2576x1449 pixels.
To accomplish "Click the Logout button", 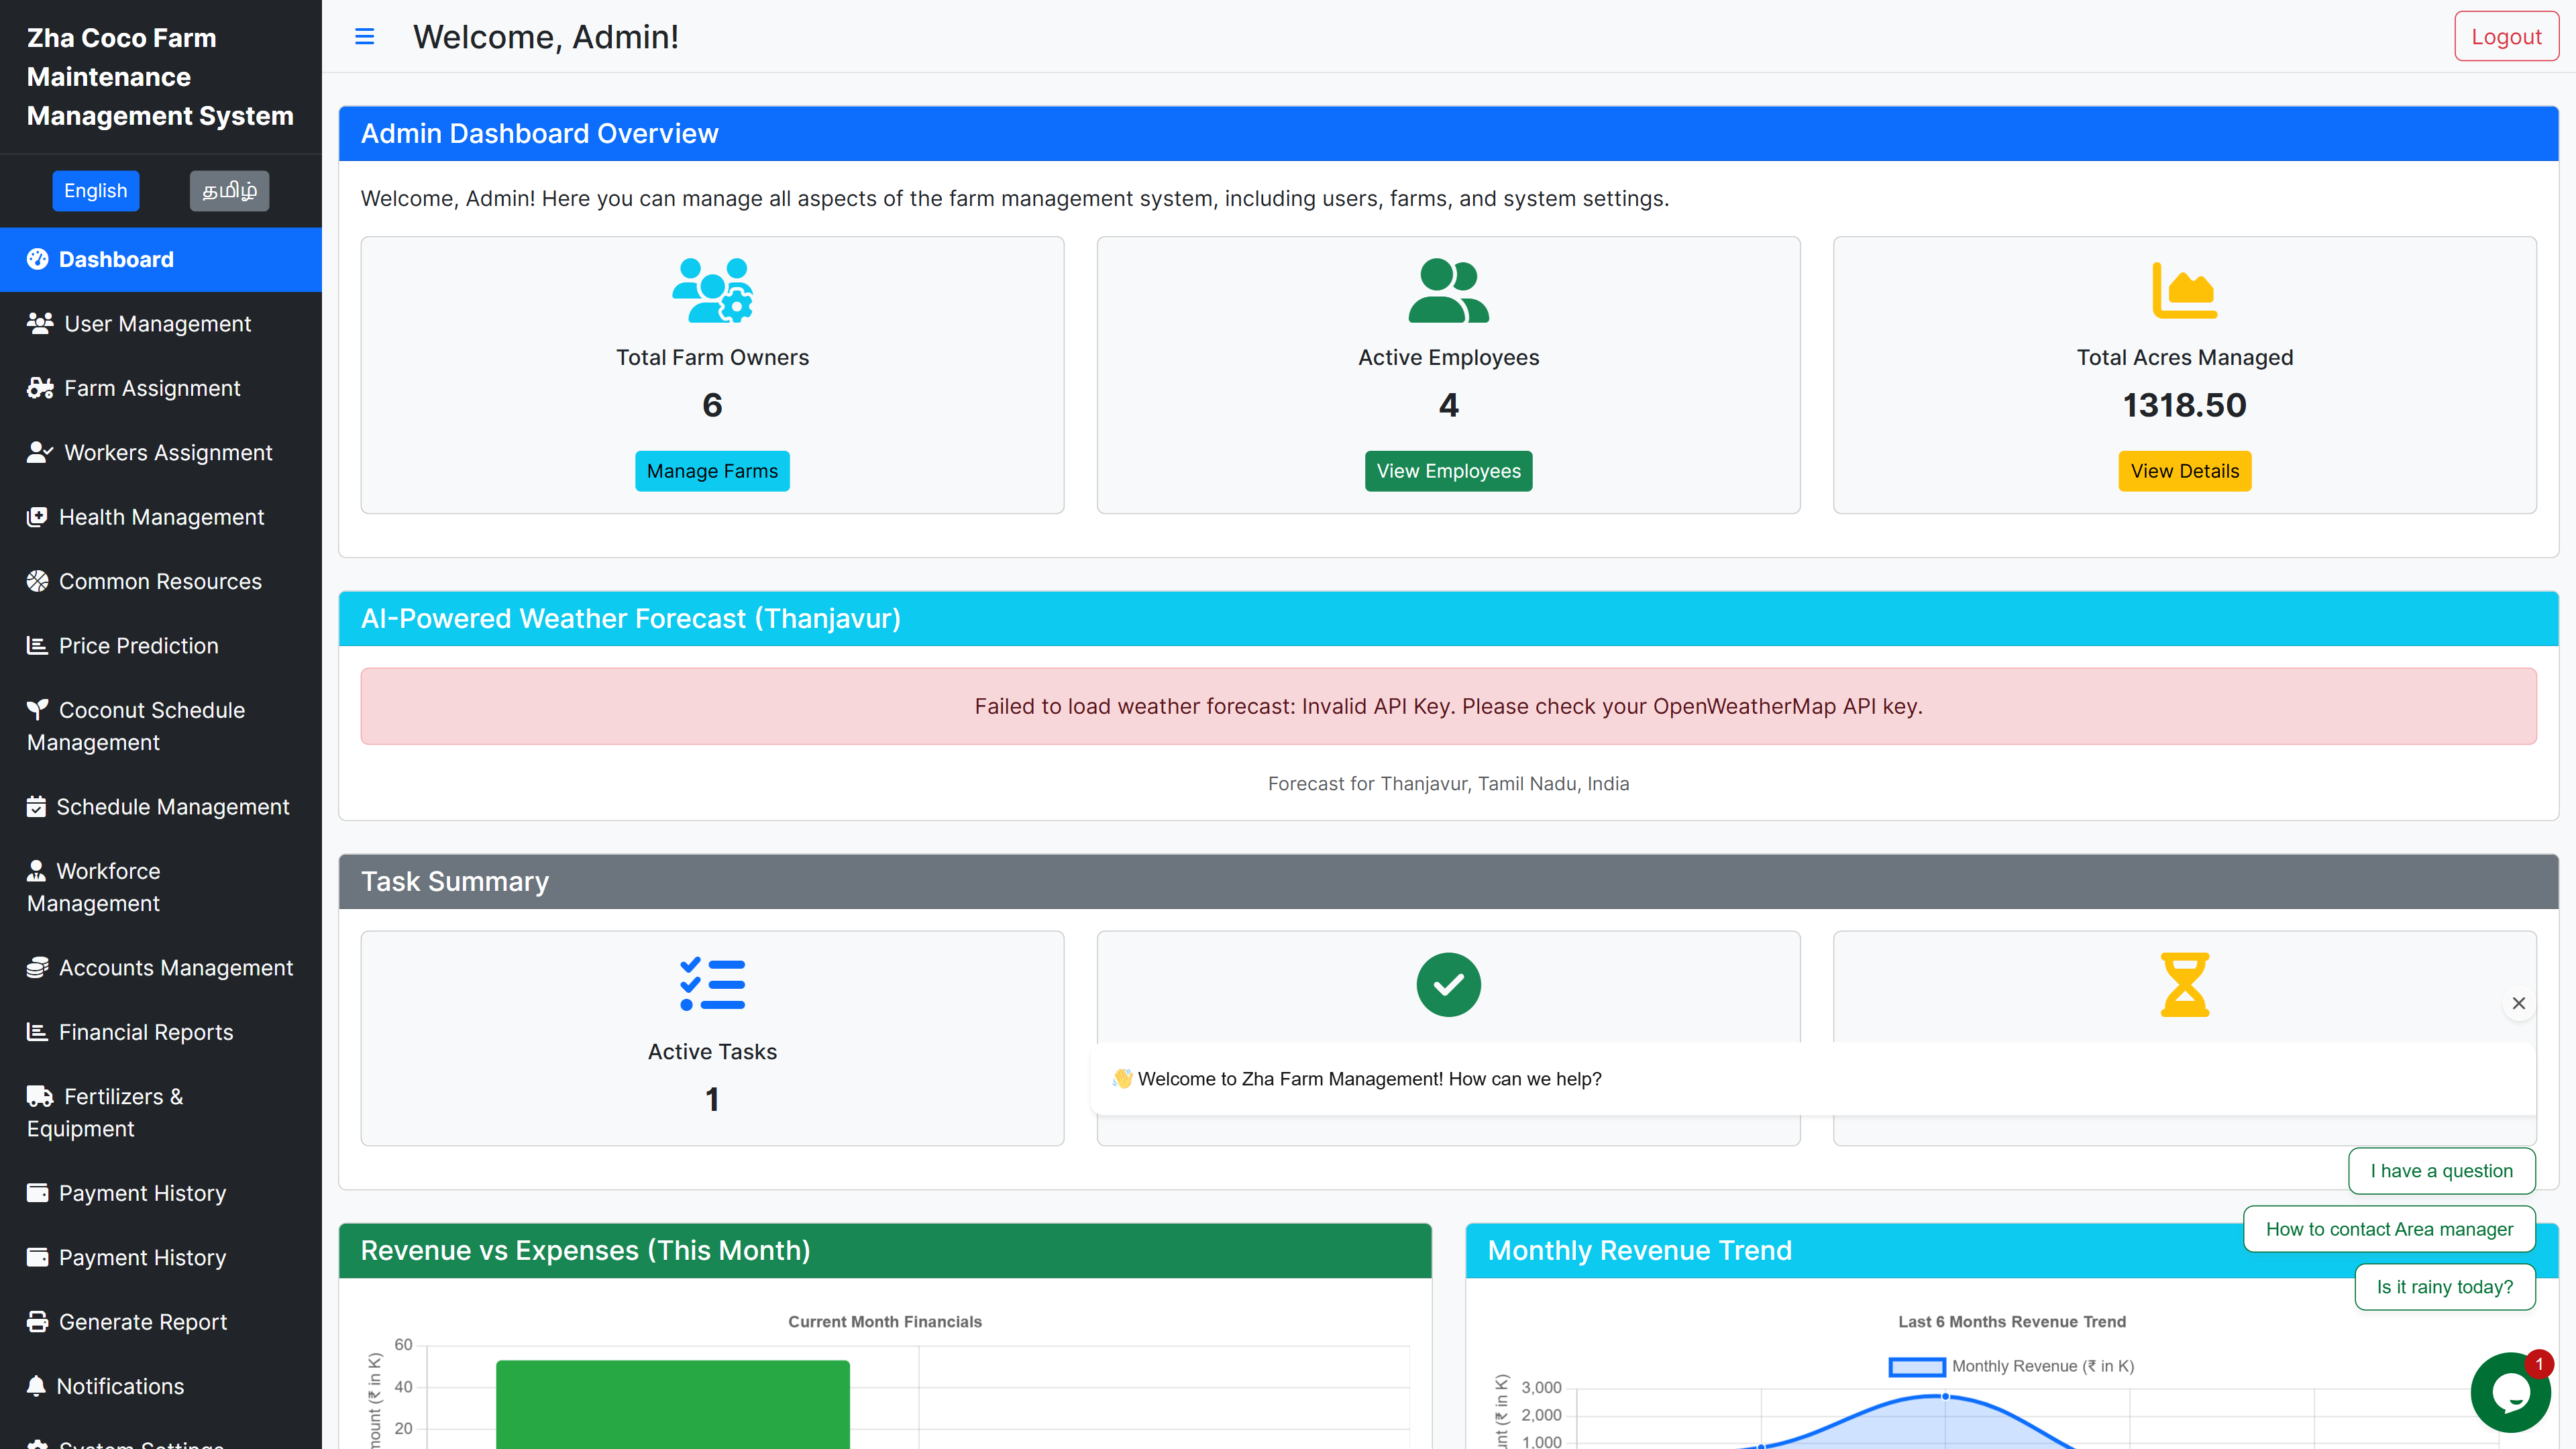I will pos(2505,37).
